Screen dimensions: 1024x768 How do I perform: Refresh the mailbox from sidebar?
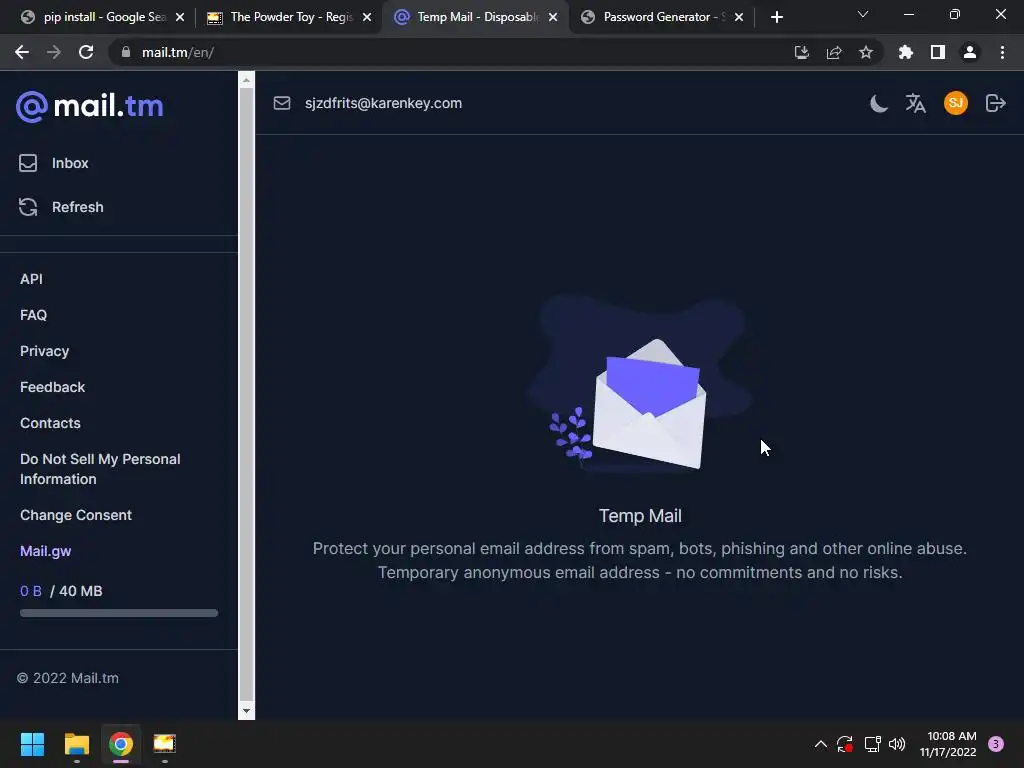(x=61, y=207)
